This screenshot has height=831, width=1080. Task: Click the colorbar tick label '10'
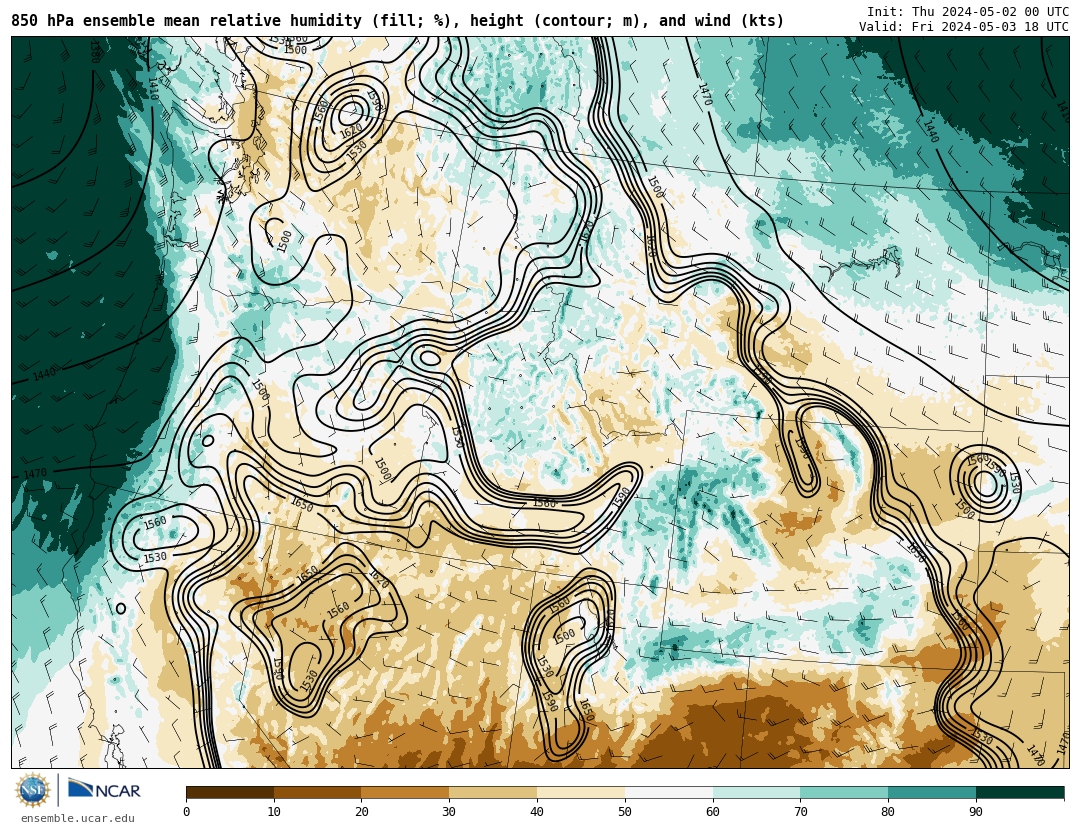click(274, 812)
